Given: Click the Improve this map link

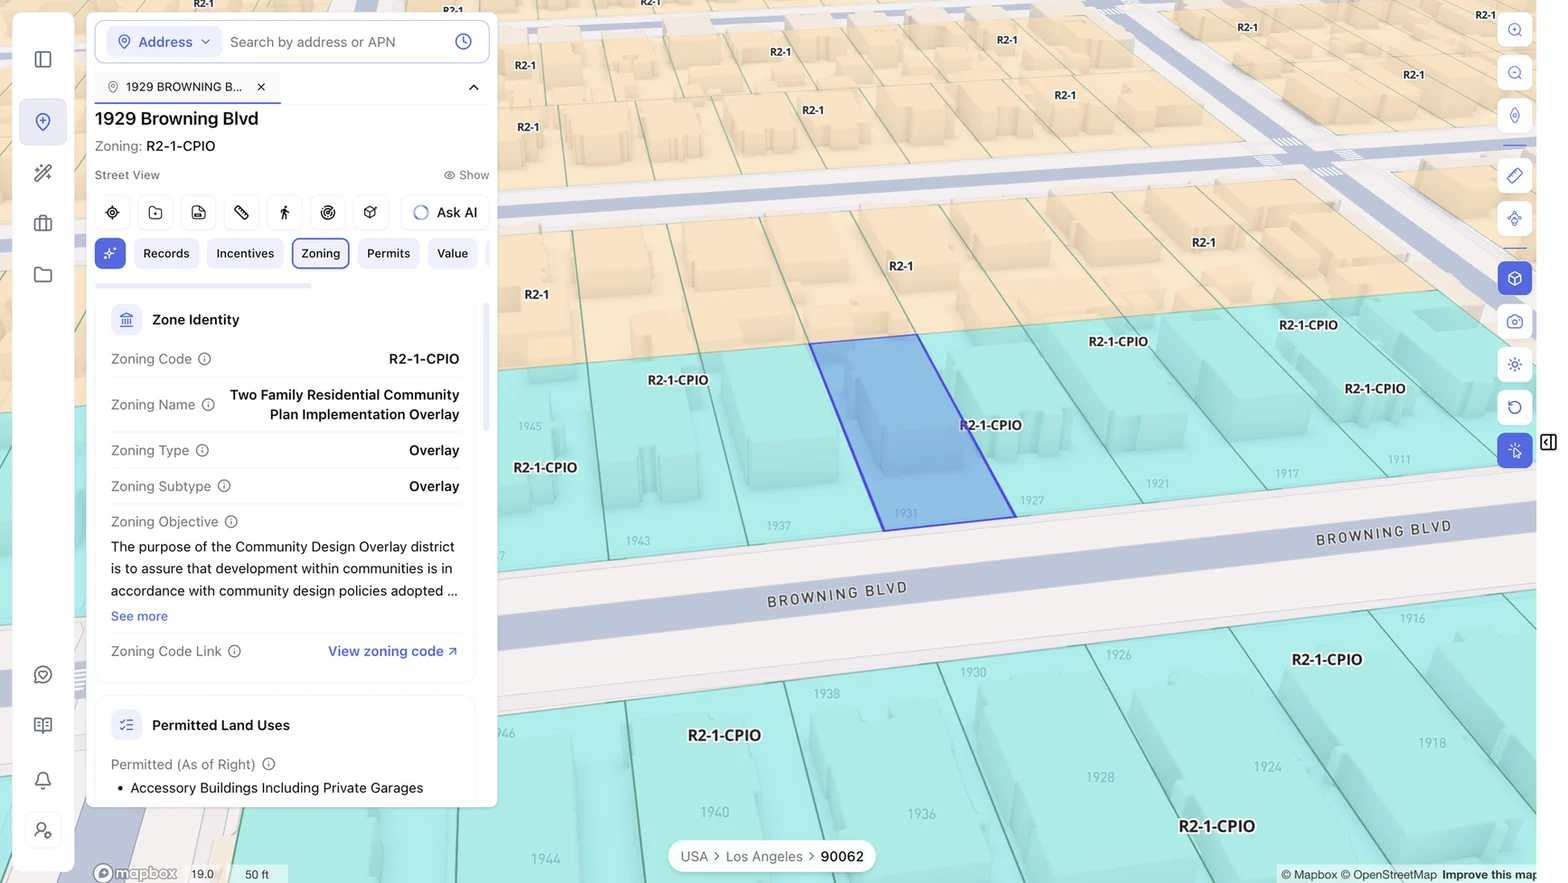Looking at the screenshot, I should 1490,875.
